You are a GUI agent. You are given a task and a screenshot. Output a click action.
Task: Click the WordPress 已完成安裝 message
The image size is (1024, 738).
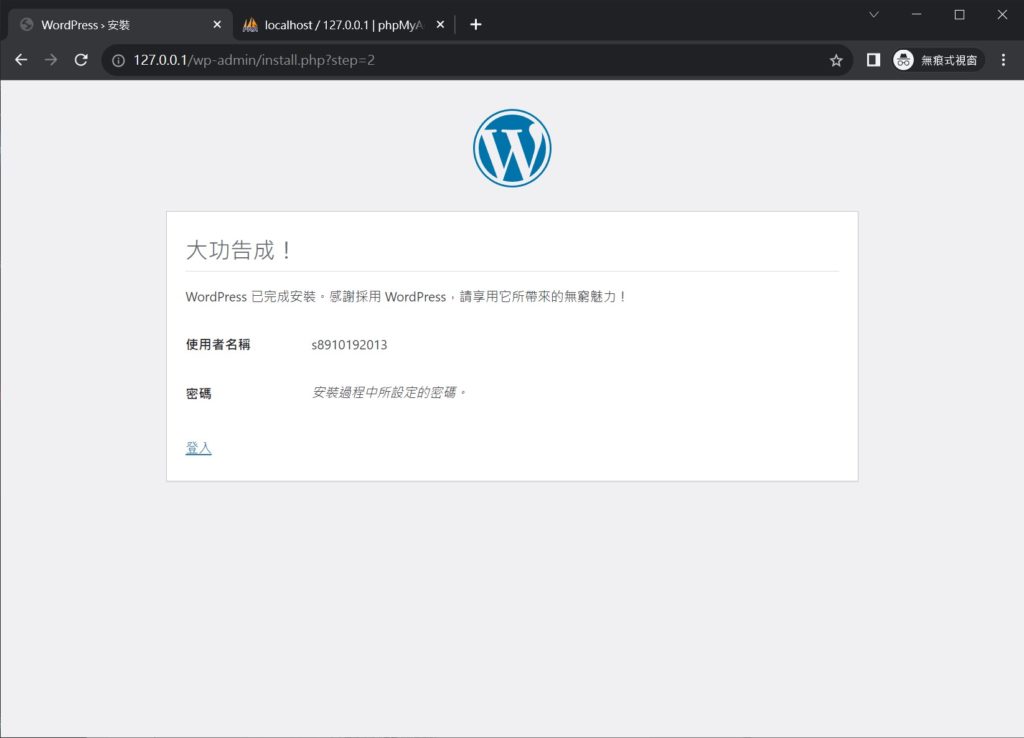(x=406, y=297)
